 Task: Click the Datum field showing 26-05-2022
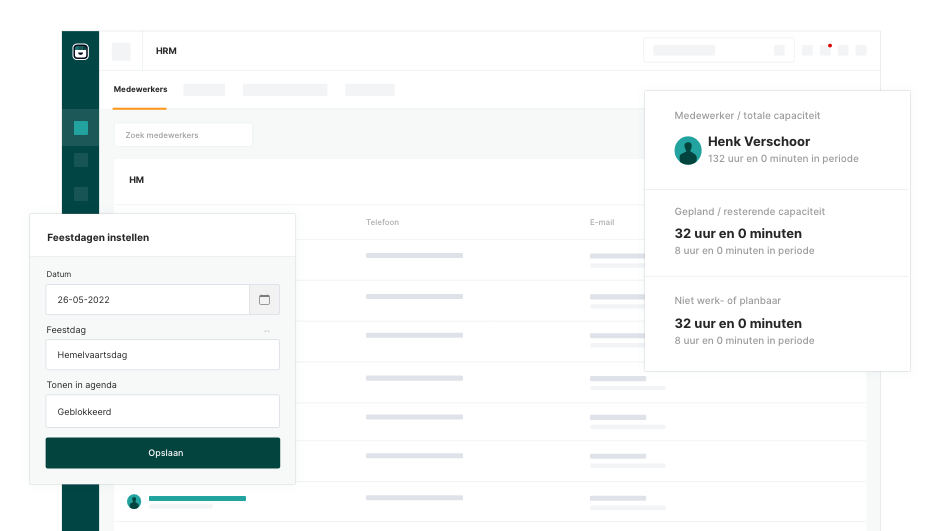[x=147, y=300]
